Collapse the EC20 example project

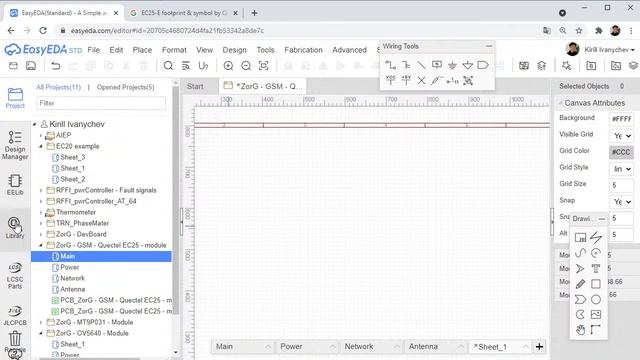(41, 146)
